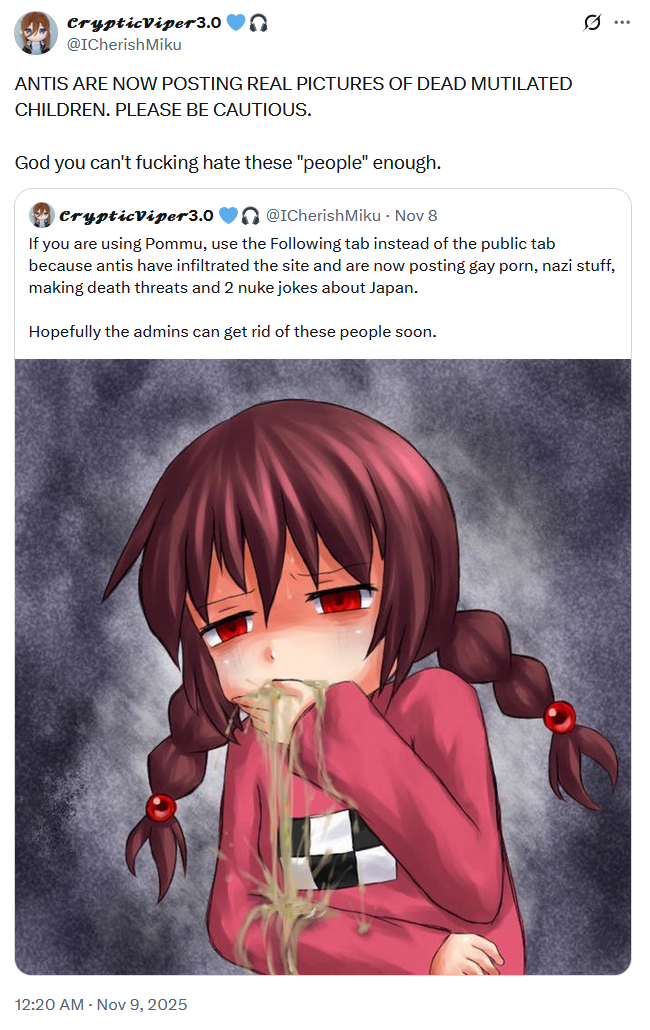Open the quoted post's Nov 8 date

pos(416,215)
